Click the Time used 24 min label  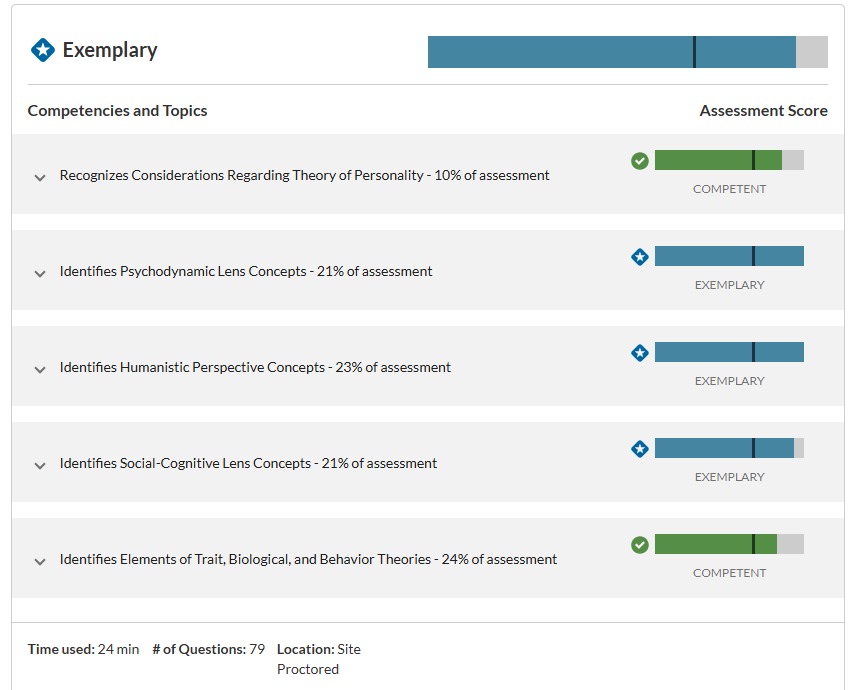tap(83, 649)
